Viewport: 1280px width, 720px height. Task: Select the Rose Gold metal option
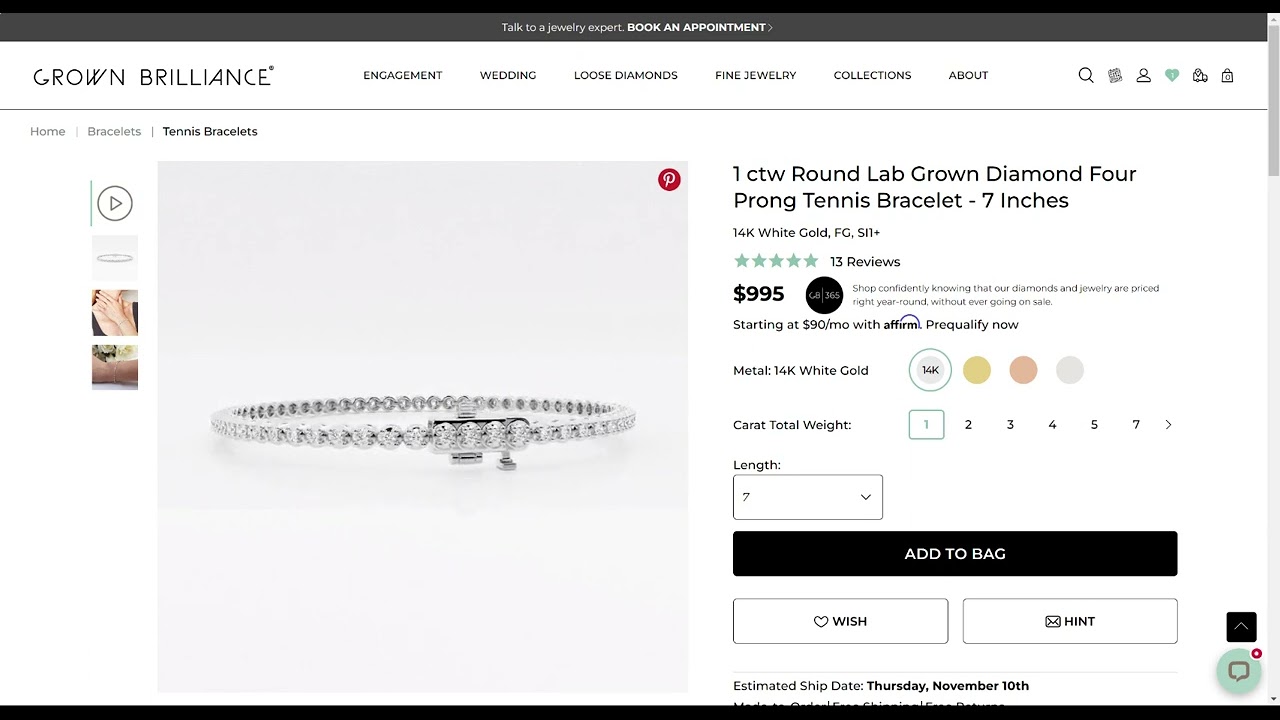[1023, 370]
